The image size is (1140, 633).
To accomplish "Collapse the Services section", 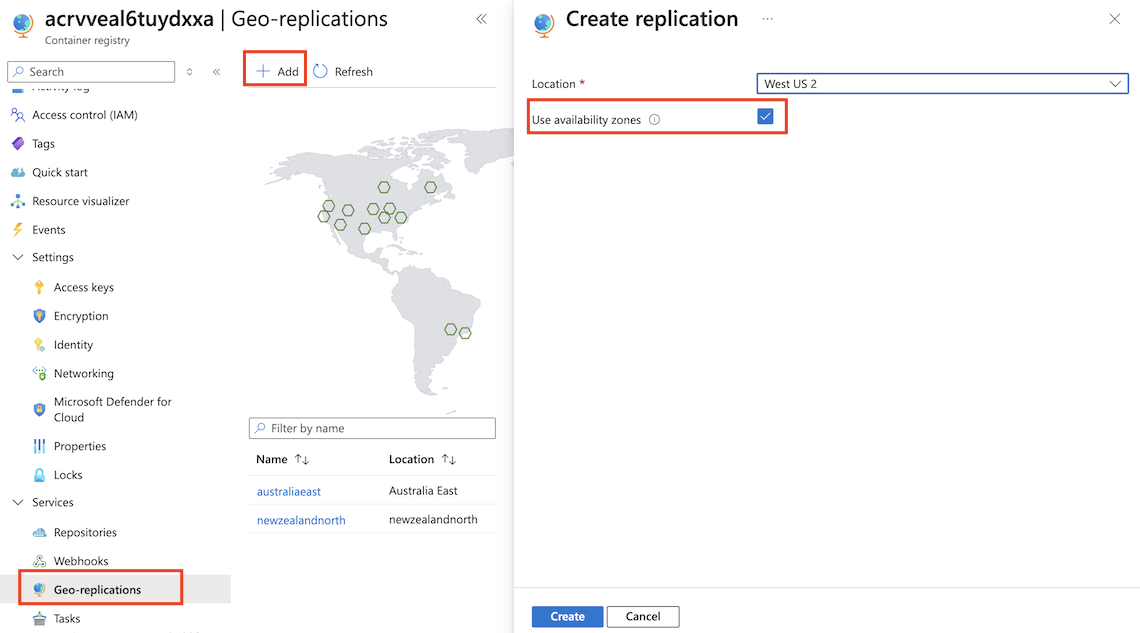I will click(18, 502).
